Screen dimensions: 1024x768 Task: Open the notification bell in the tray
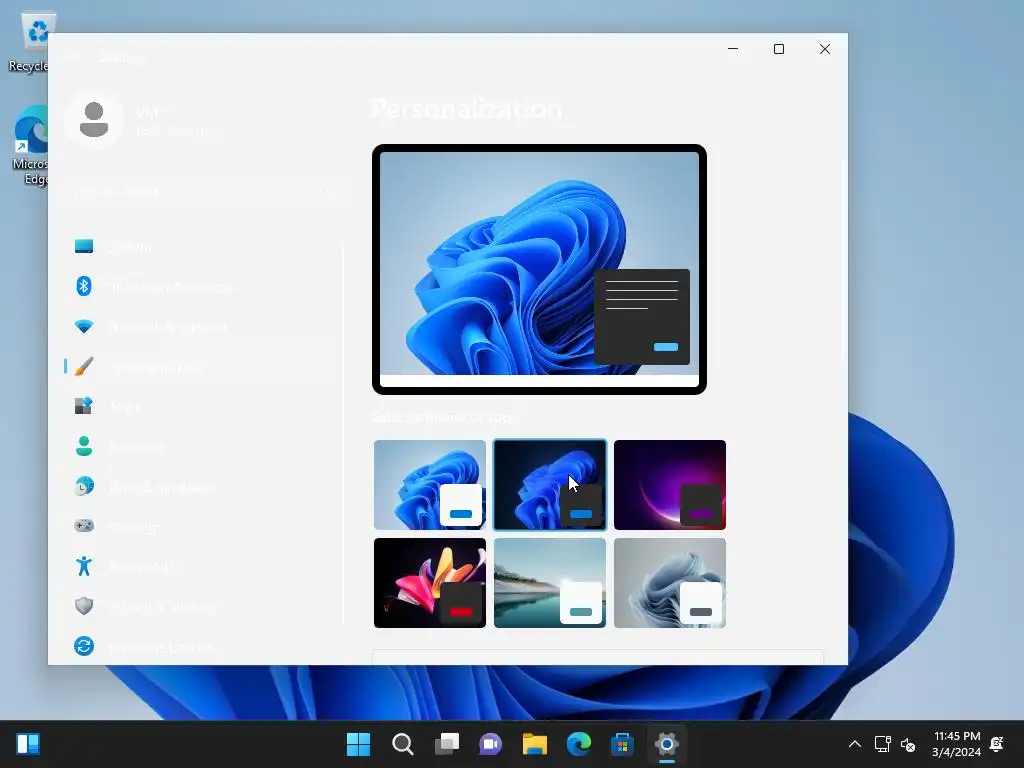(997, 744)
